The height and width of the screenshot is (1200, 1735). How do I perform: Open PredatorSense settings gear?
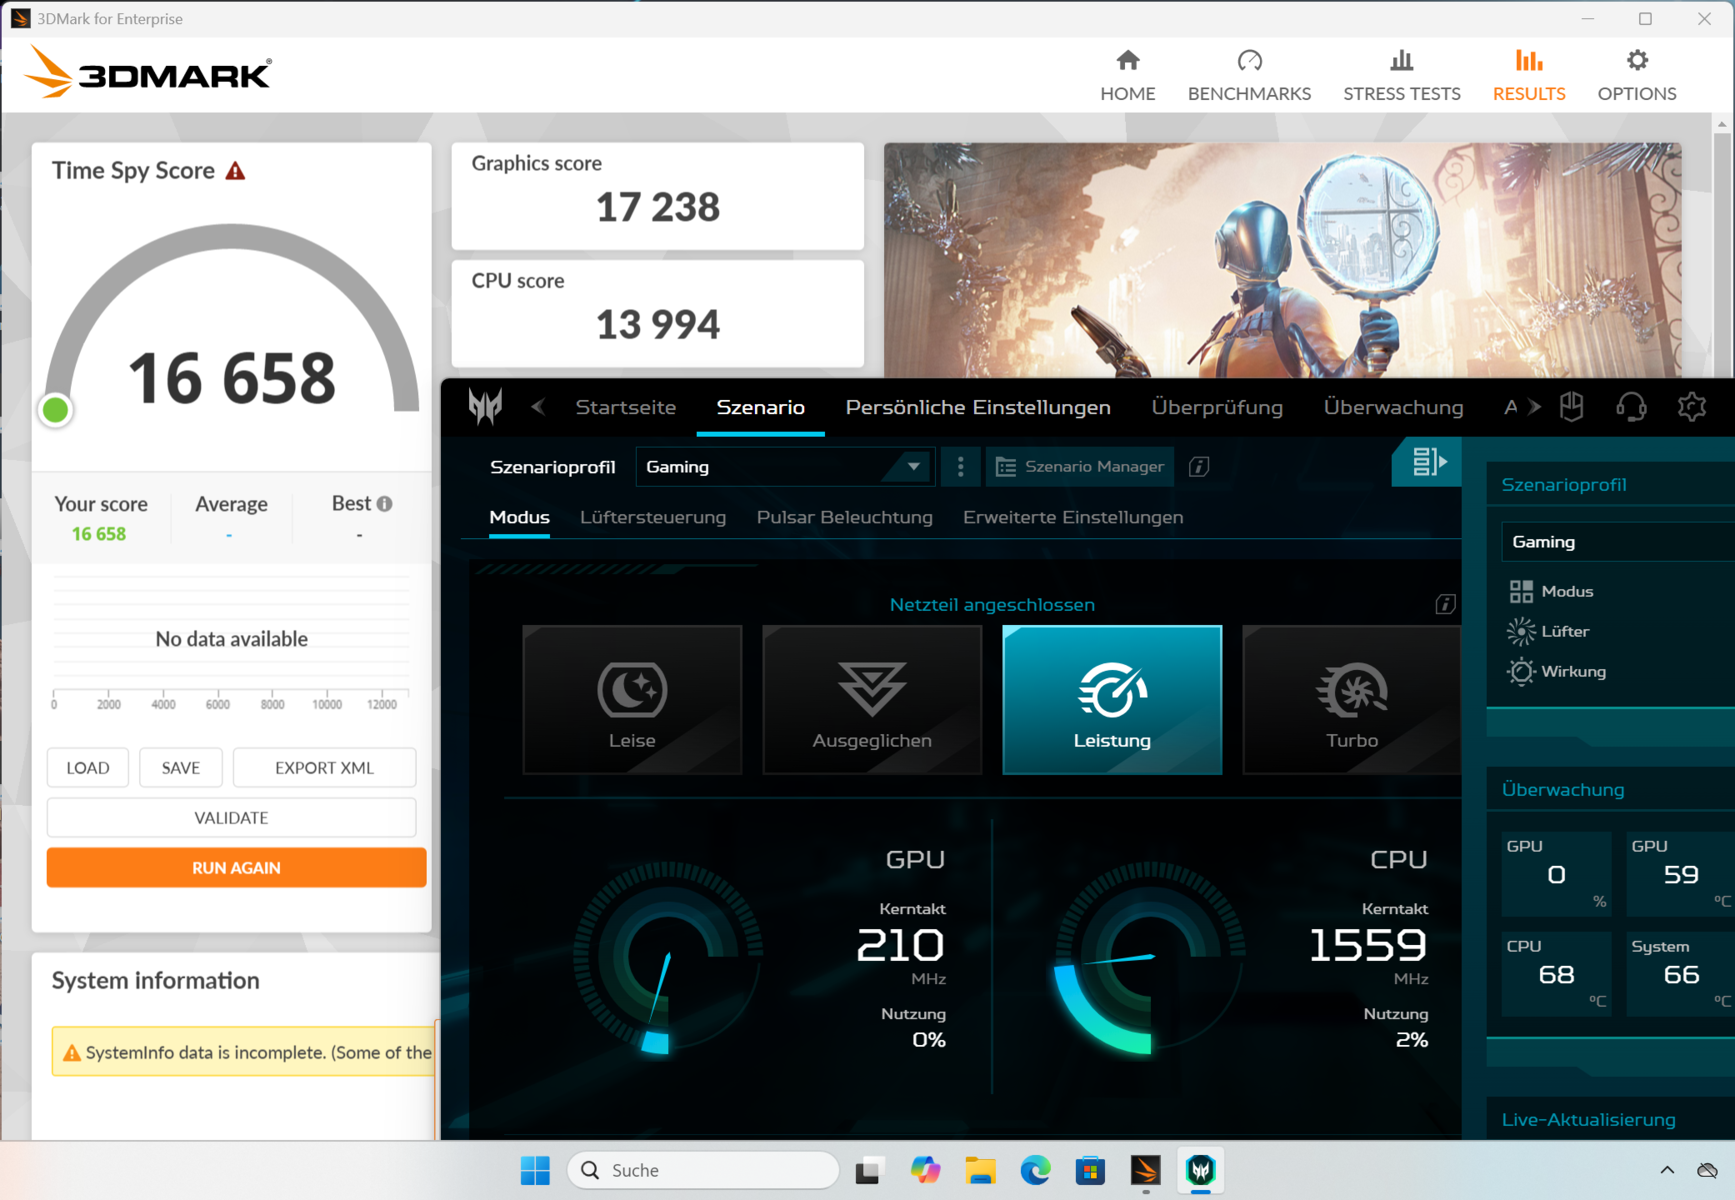1692,407
